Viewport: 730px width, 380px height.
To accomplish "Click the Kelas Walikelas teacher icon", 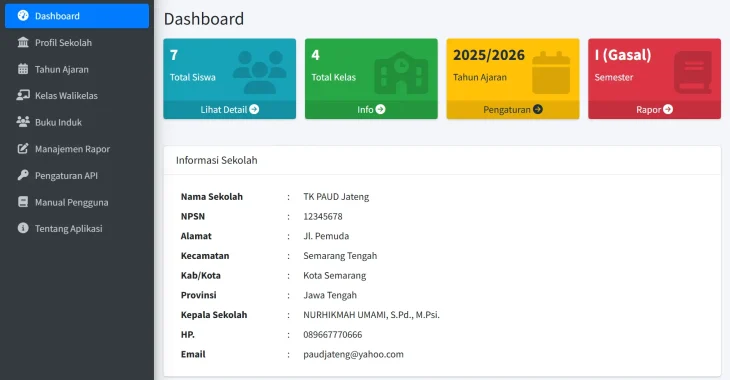I will coord(23,95).
